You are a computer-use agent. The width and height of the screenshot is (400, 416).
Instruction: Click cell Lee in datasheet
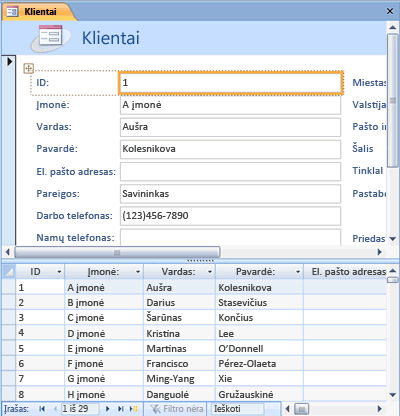pos(259,333)
